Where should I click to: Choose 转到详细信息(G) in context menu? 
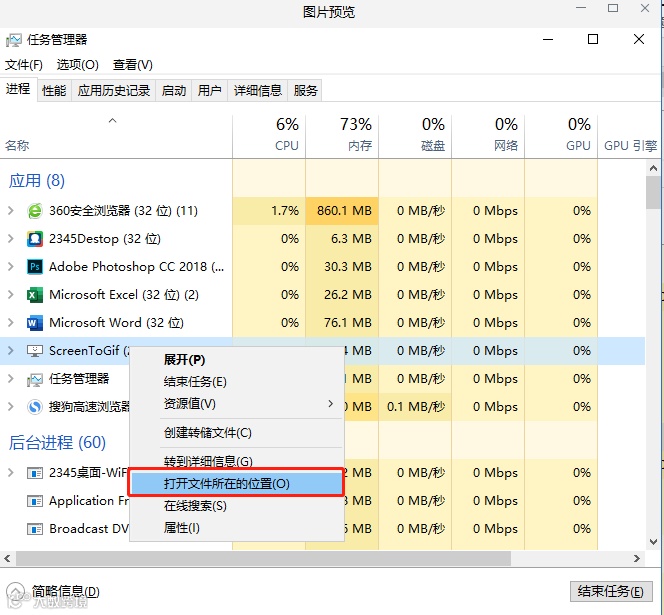(237, 460)
